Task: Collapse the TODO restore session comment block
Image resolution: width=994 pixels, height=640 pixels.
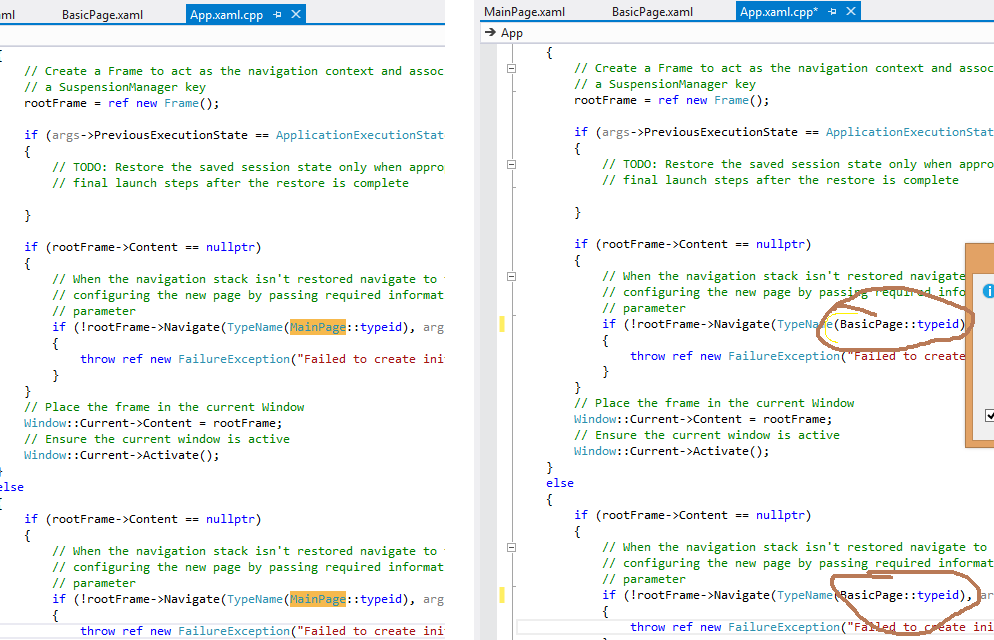Action: [511, 164]
